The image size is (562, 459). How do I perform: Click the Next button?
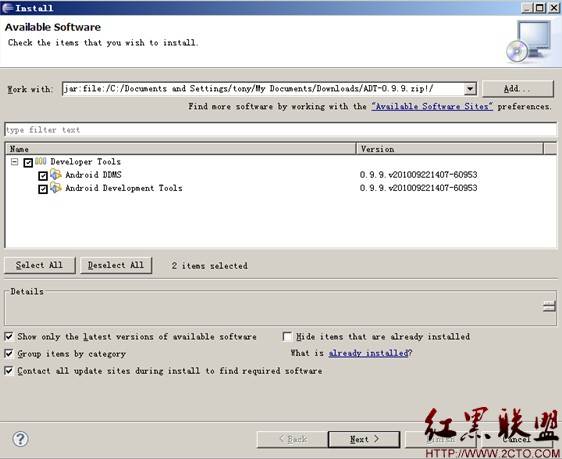click(364, 439)
